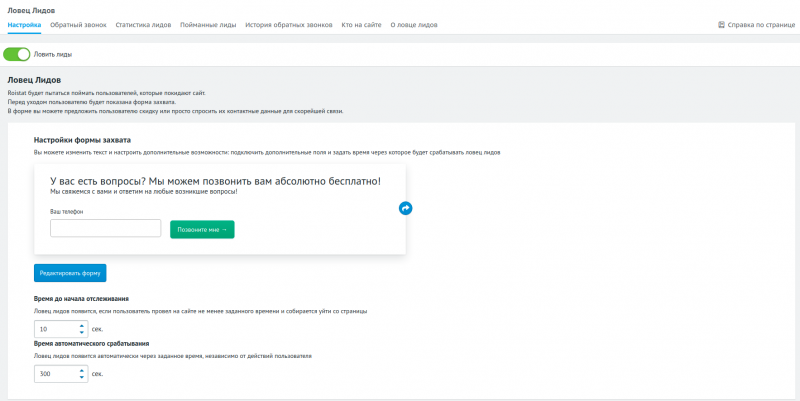800x401 pixels.
Task: Click the blue share arrow icon beside form
Action: pyautogui.click(x=405, y=208)
